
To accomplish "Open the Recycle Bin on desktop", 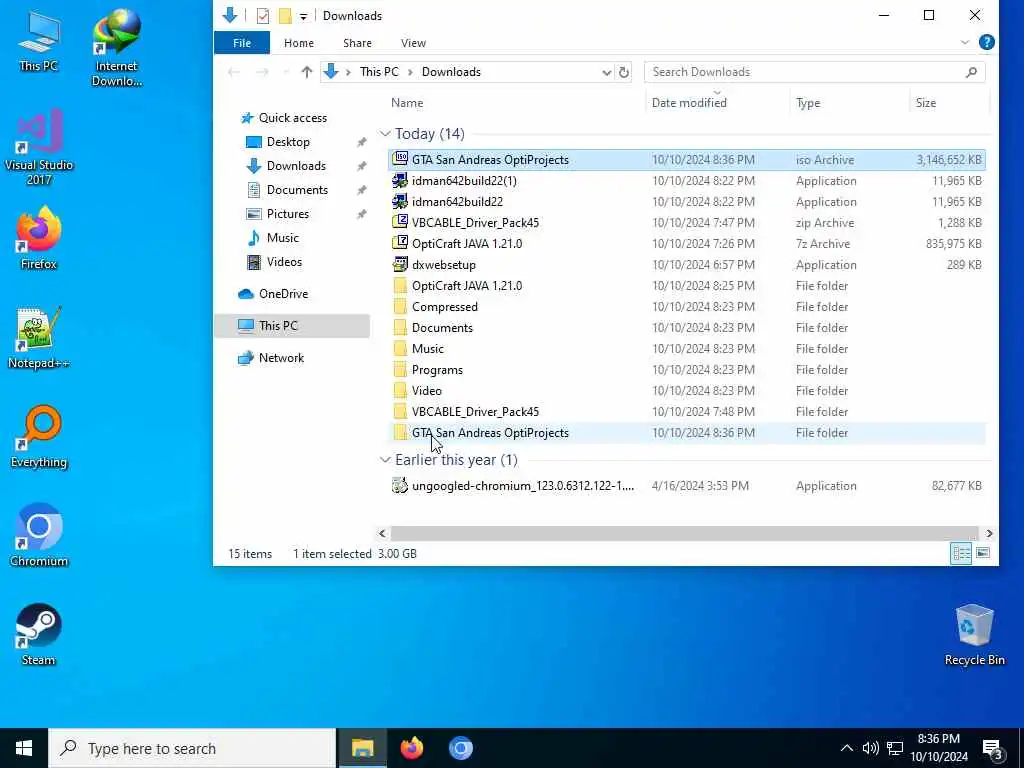I will click(974, 634).
